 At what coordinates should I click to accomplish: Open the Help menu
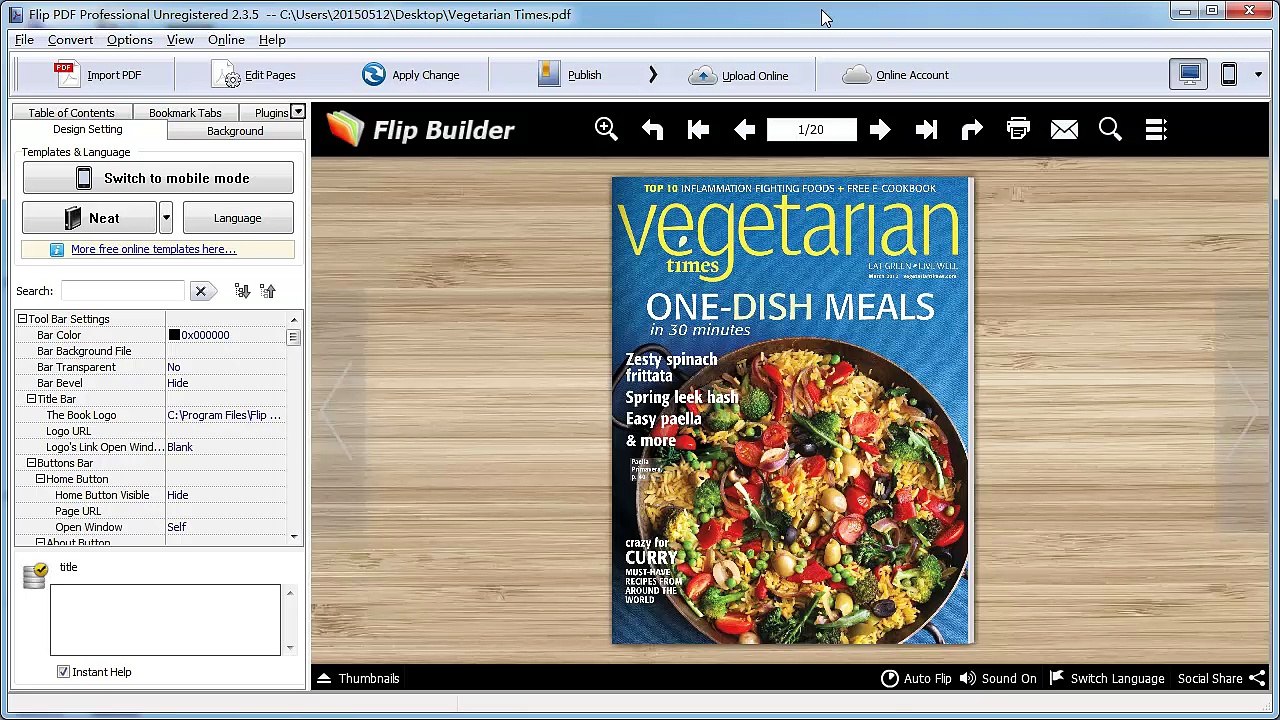tap(272, 40)
